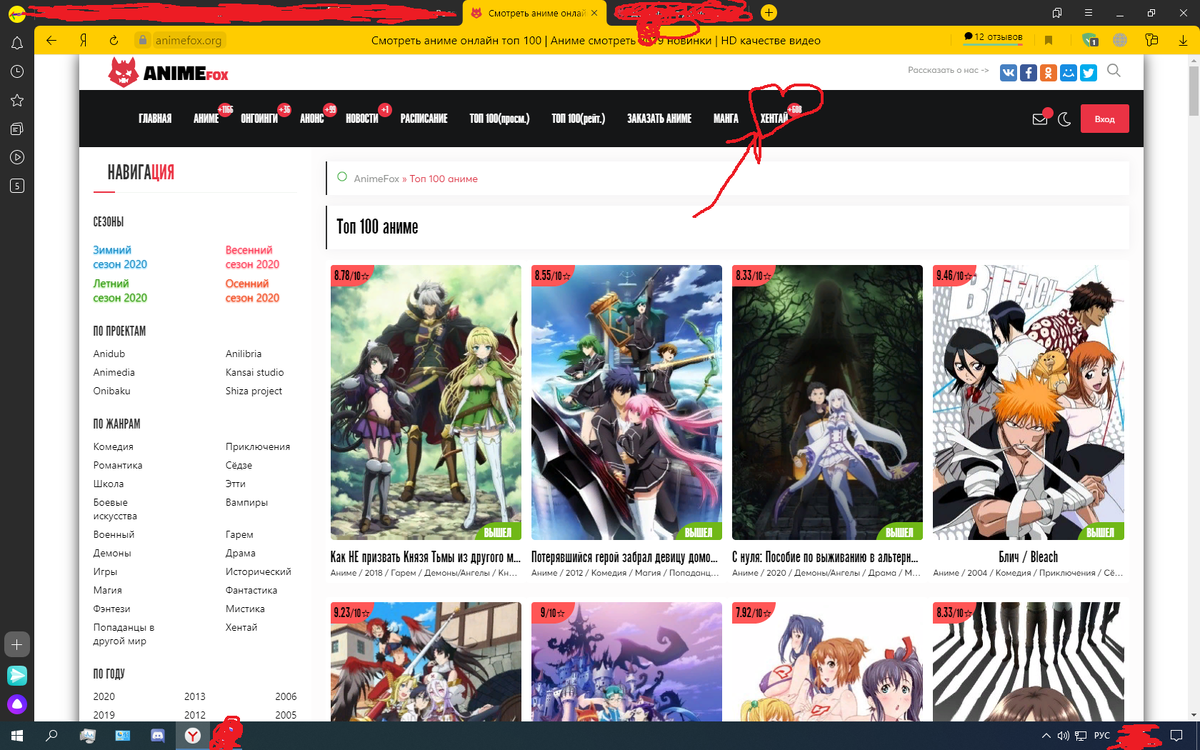Open 'Как НЕ призвать Князя Тьмы' poster
This screenshot has width=1200, height=750.
426,402
